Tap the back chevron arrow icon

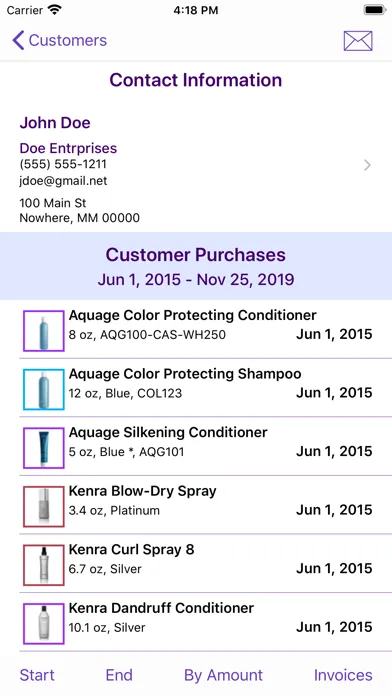(x=18, y=40)
